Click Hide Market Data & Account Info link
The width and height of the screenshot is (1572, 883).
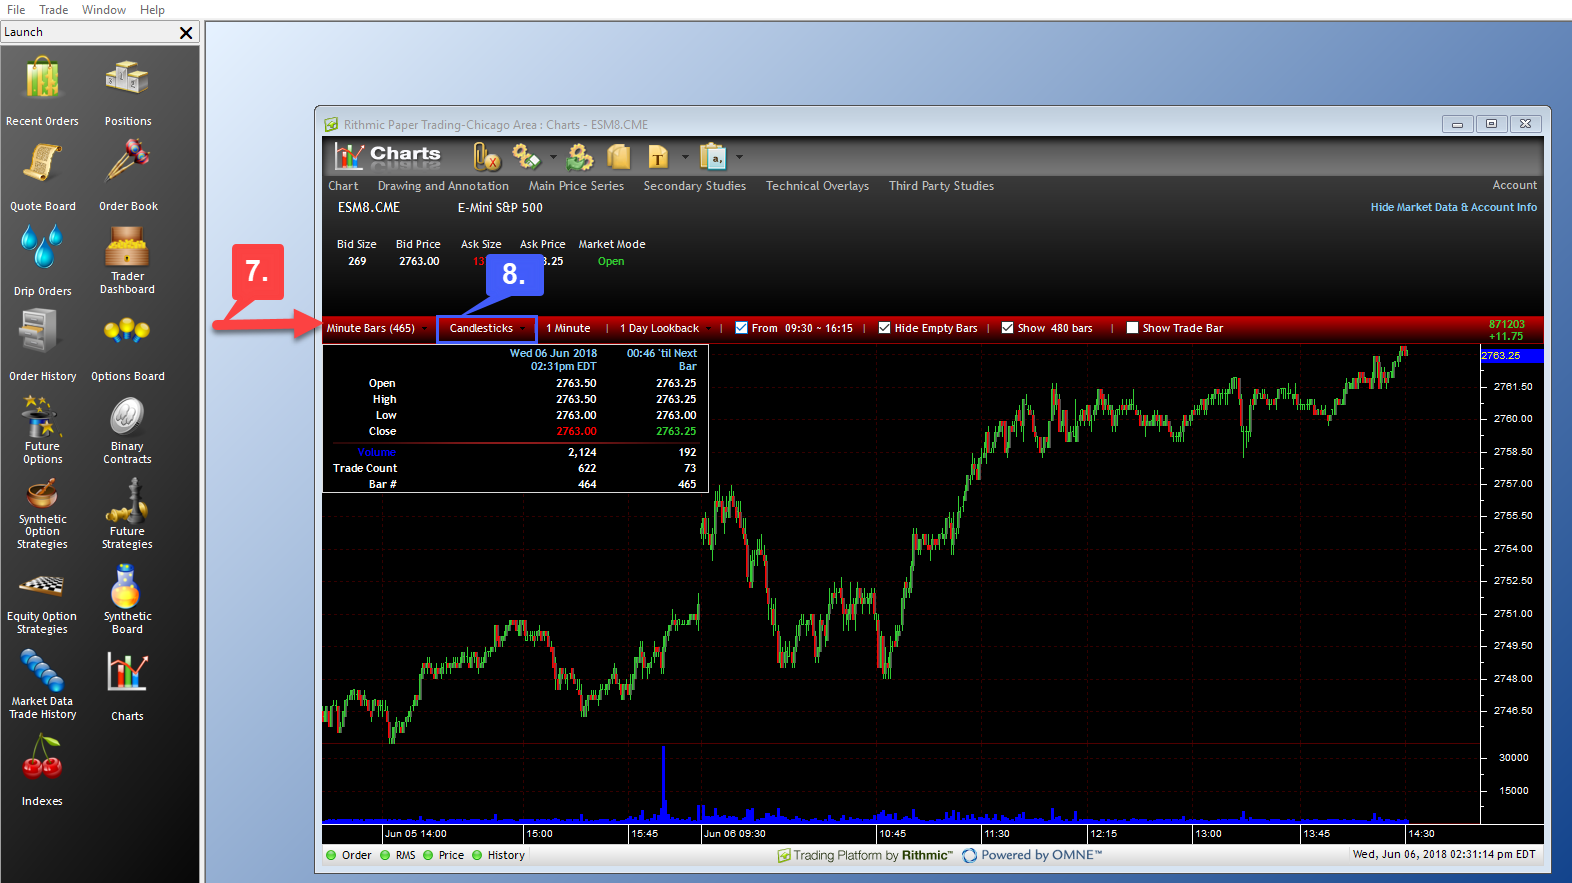coord(1454,207)
